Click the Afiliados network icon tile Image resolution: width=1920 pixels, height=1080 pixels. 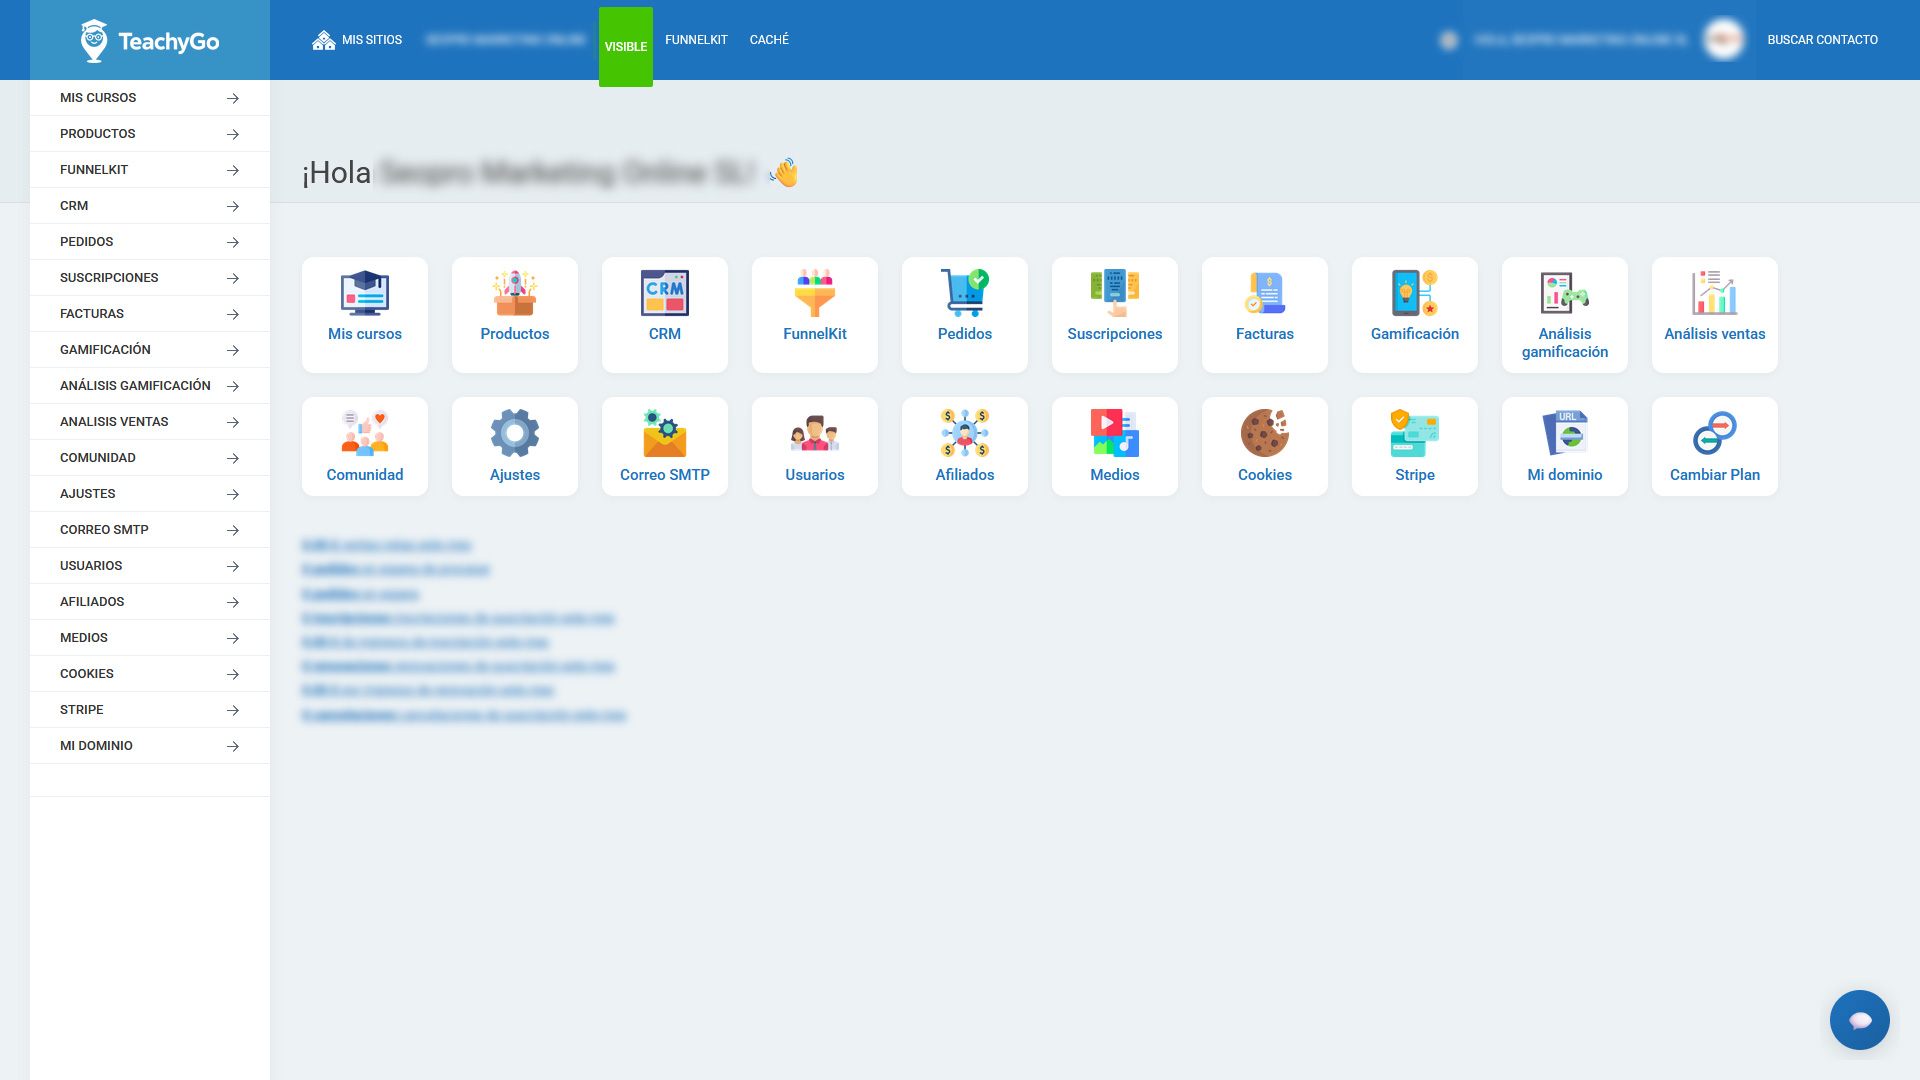pos(965,446)
